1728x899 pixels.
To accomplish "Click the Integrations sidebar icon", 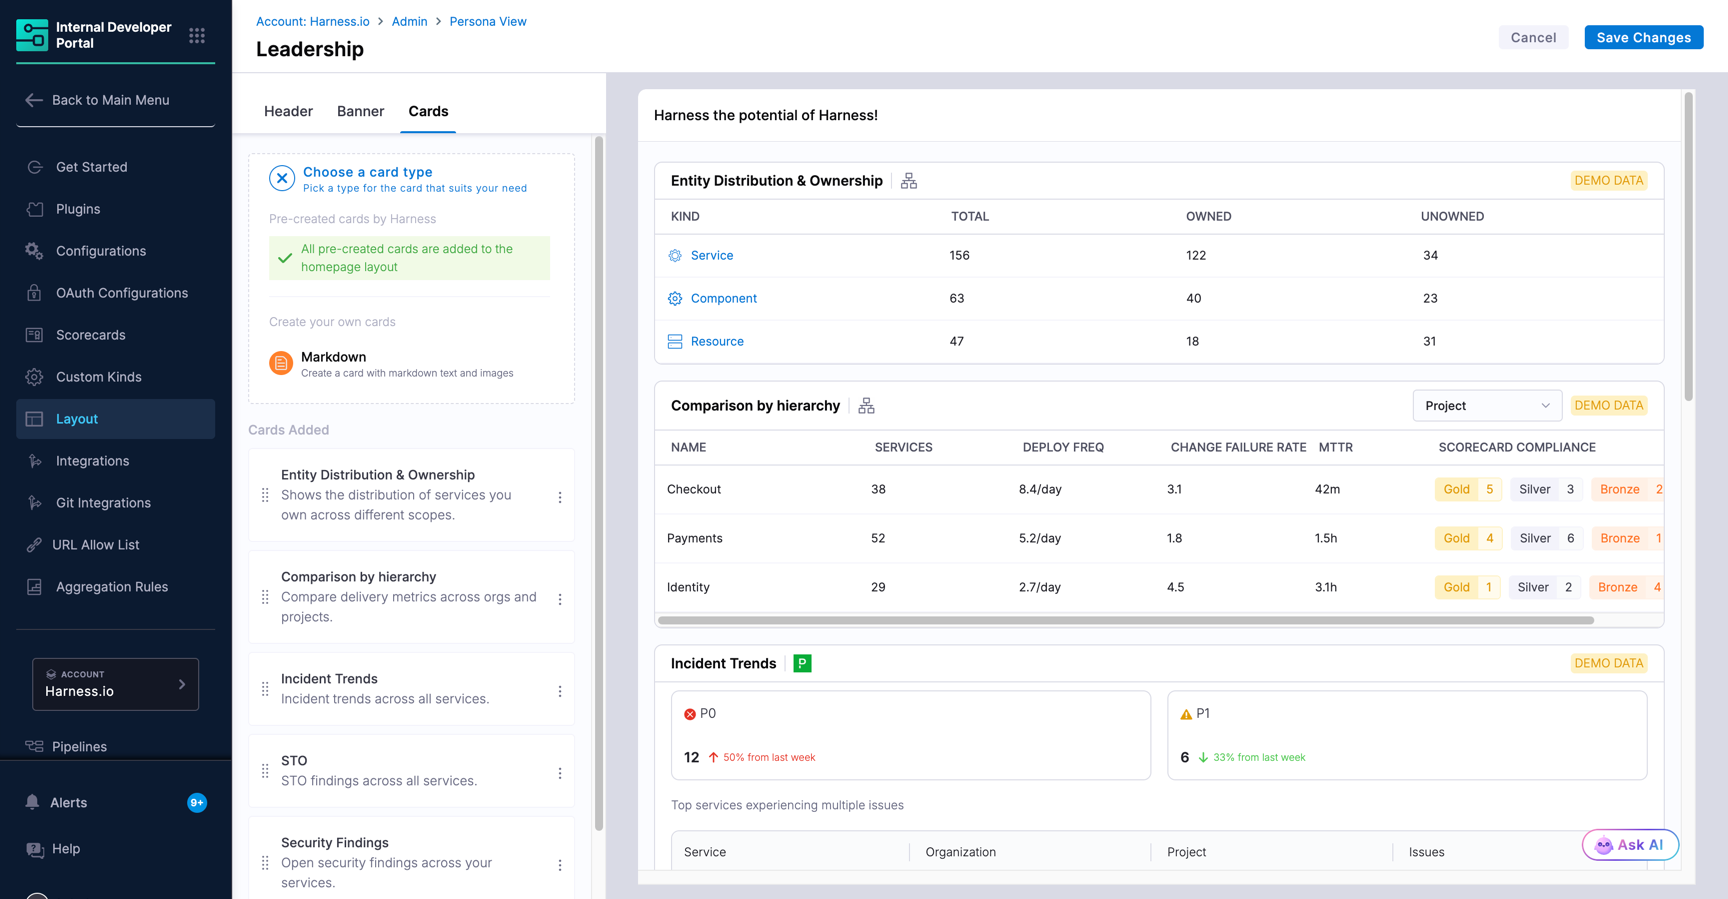I will tap(35, 461).
